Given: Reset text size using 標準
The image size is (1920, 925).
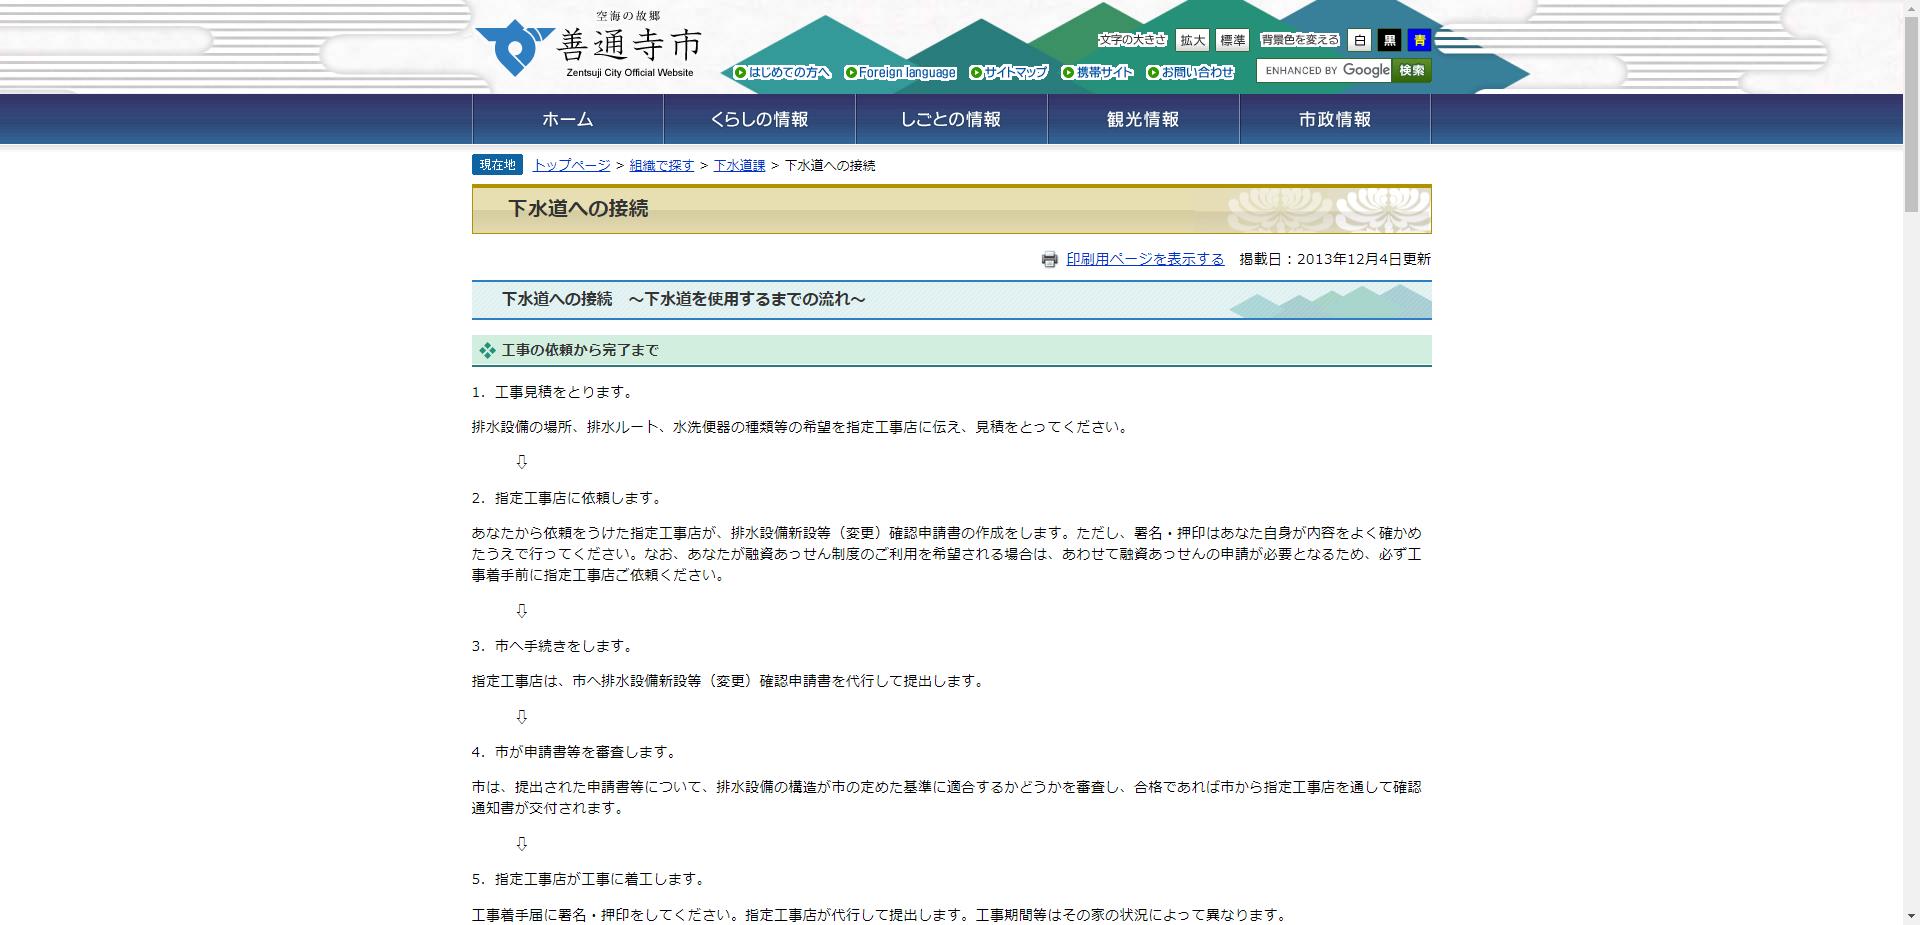Looking at the screenshot, I should point(1231,40).
